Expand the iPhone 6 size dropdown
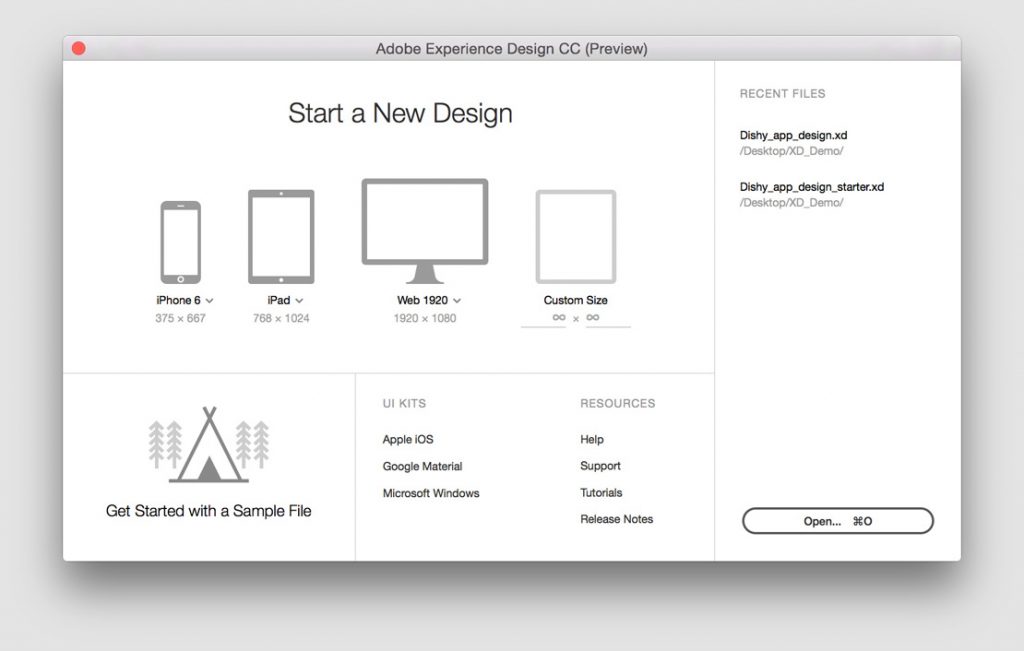 coord(209,300)
